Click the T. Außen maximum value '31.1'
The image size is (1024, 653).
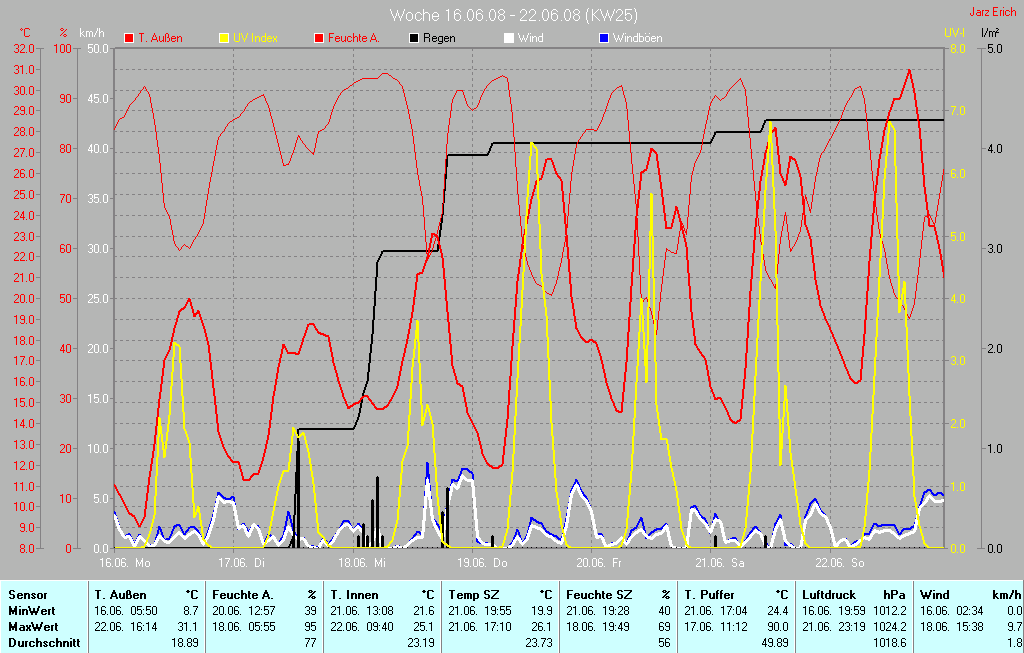(190, 626)
